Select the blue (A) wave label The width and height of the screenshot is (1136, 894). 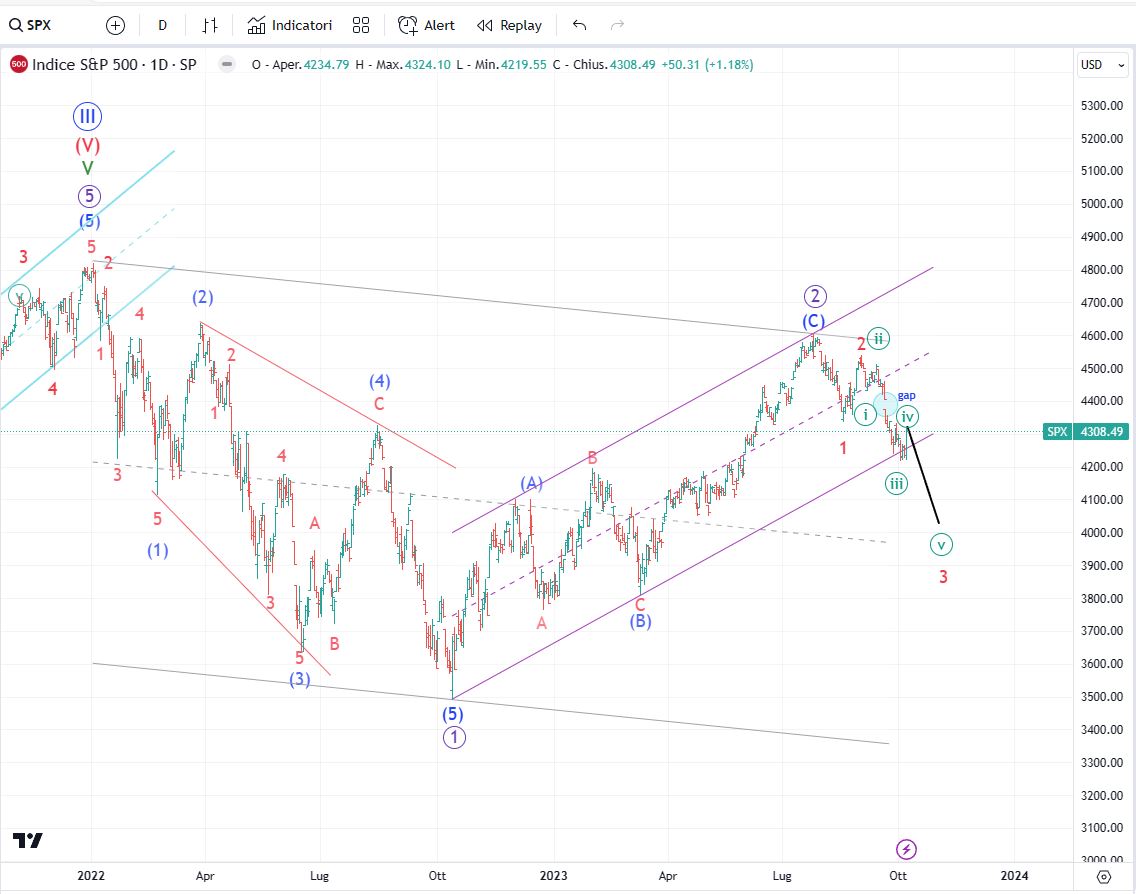pyautogui.click(x=532, y=483)
